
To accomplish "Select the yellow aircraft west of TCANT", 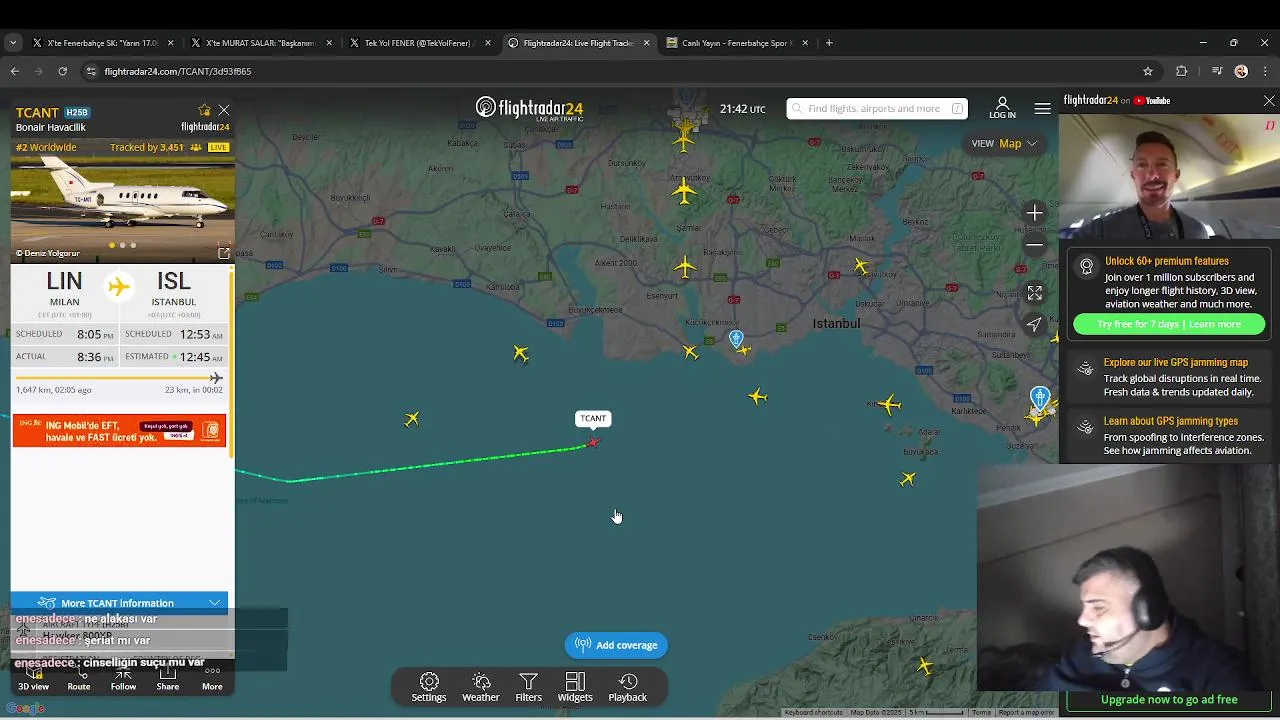I will (412, 419).
